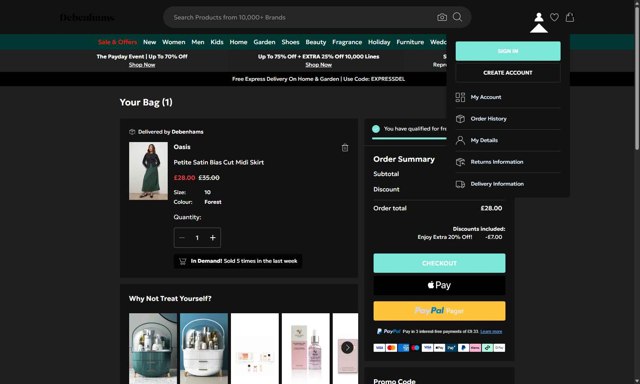This screenshot has width=640, height=384.
Task: Click the carousel next arrow
Action: point(347,348)
